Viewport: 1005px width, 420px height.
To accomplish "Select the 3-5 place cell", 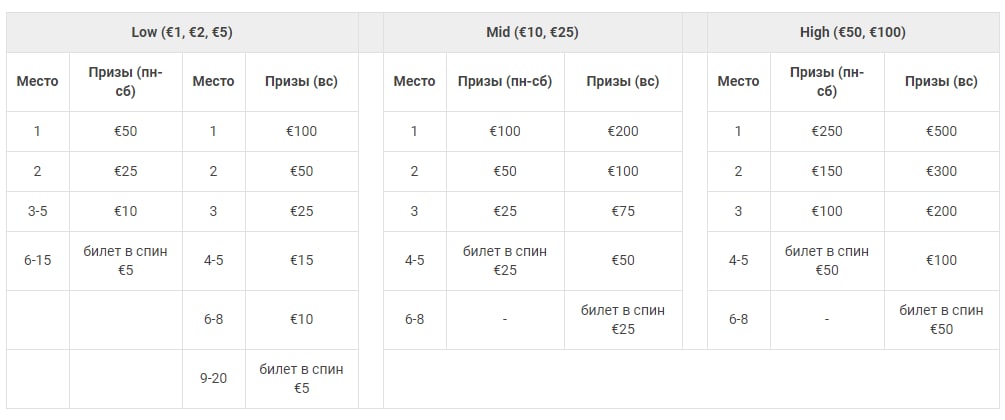I will pos(37,211).
